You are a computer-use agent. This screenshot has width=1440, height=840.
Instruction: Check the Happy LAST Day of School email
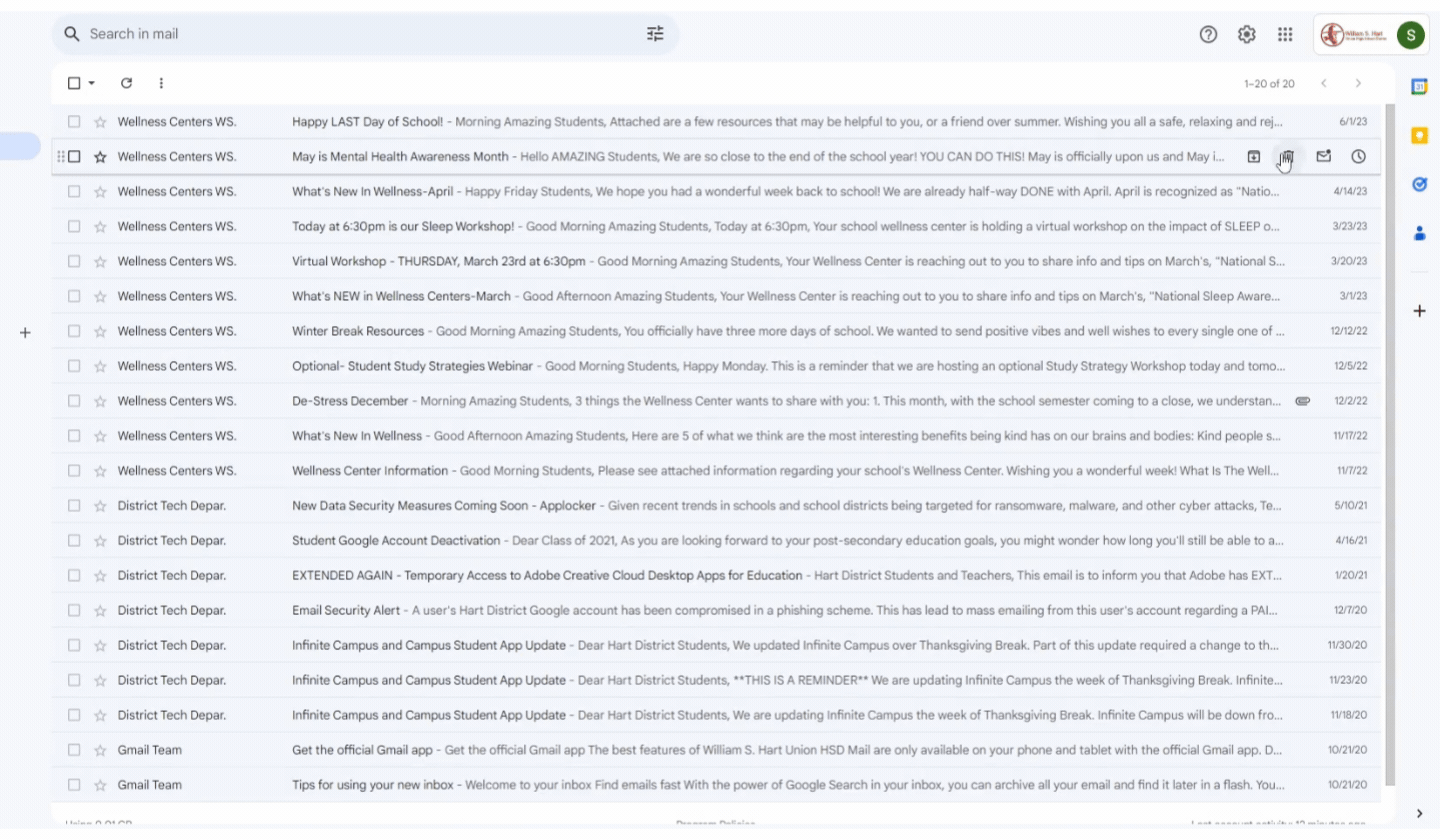tap(74, 122)
